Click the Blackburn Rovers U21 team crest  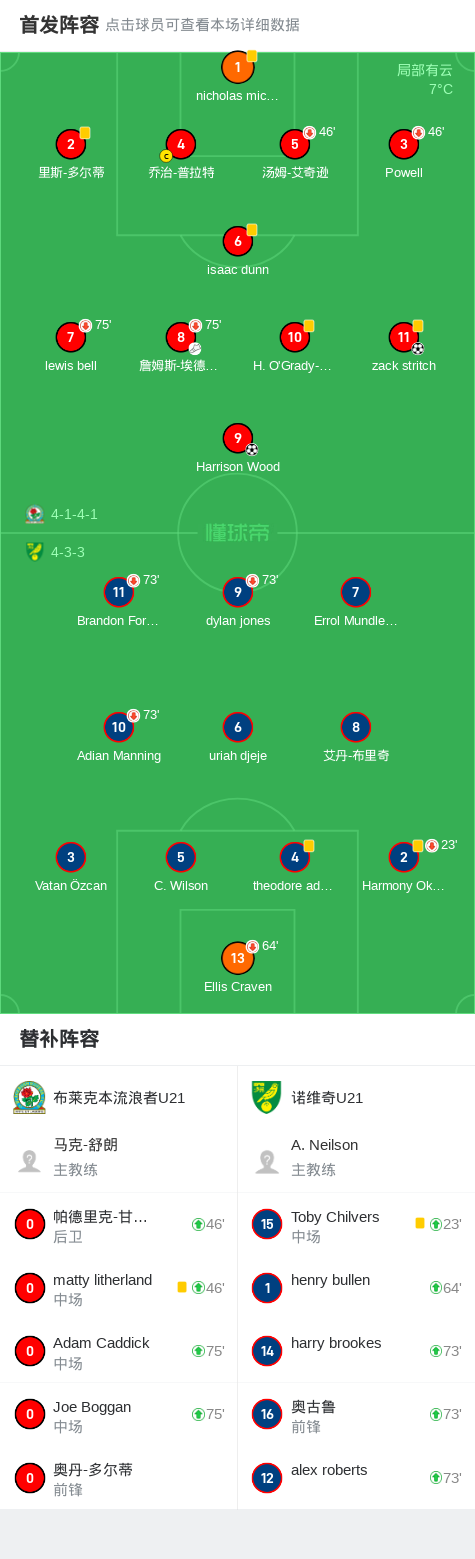30,1097
